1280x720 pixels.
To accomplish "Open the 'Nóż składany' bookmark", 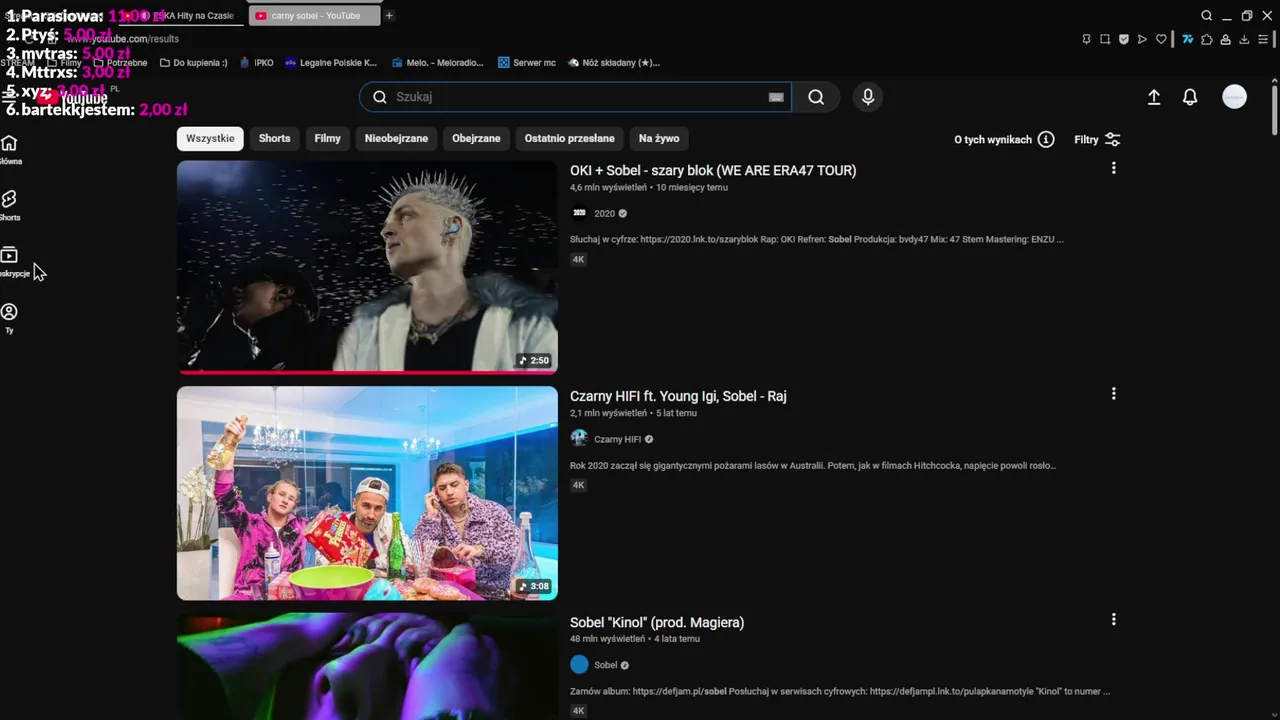I will click(614, 62).
